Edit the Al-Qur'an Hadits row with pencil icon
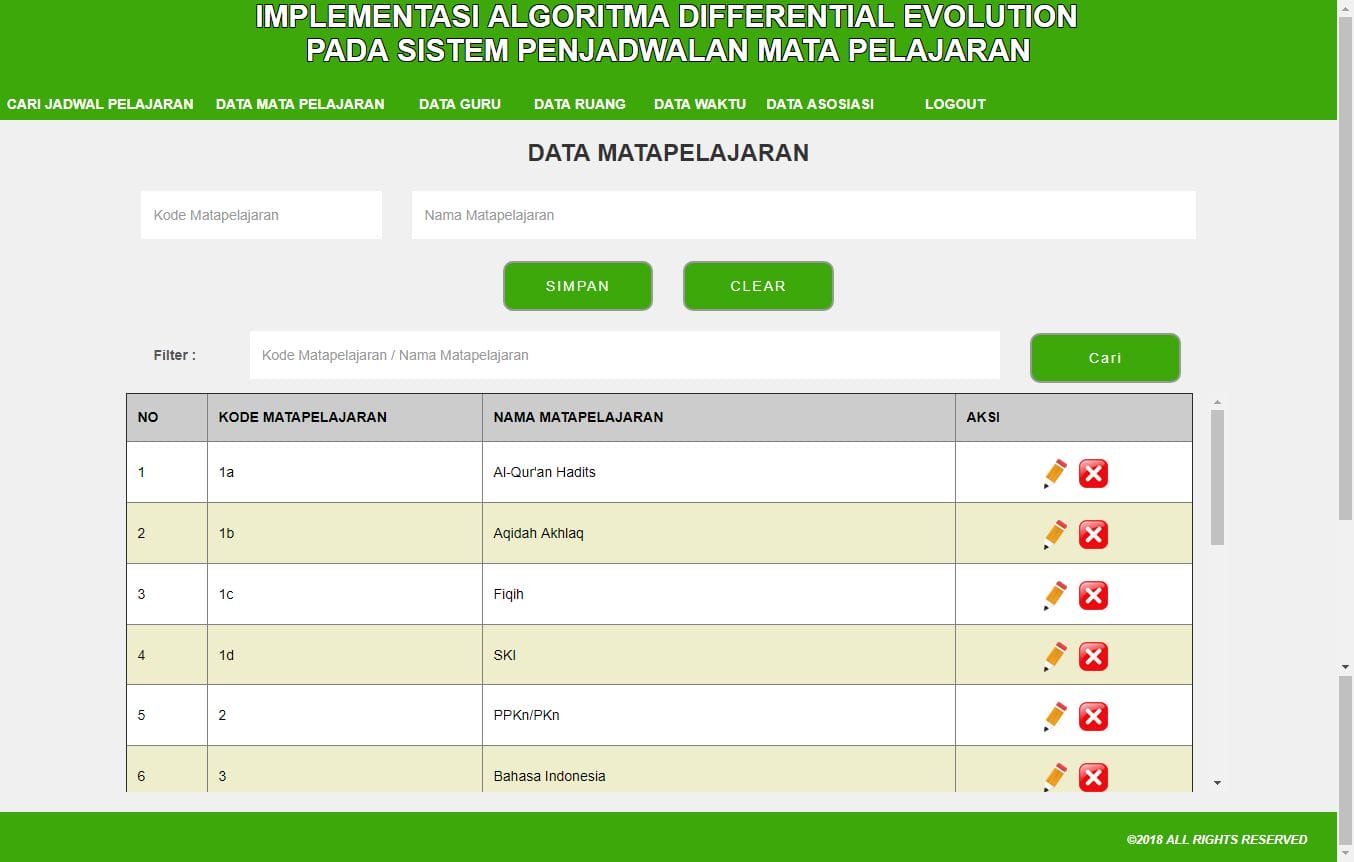The width and height of the screenshot is (1354, 862). (1055, 474)
